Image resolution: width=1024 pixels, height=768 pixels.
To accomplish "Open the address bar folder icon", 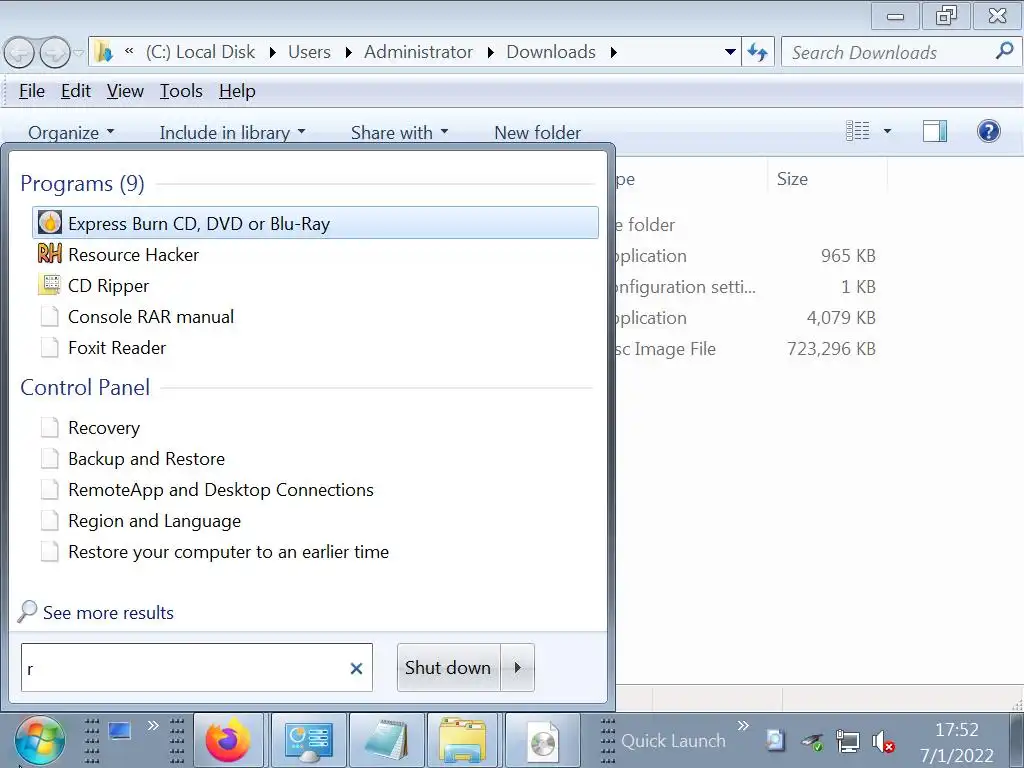I will pyautogui.click(x=103, y=52).
